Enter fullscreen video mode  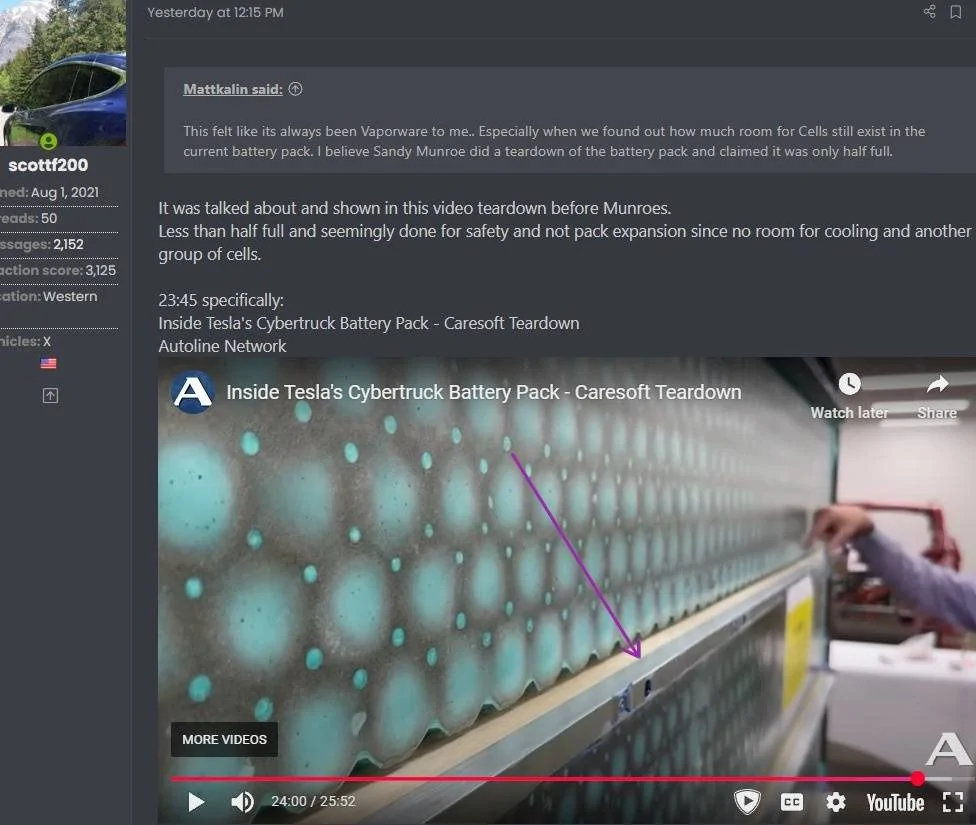pos(953,802)
